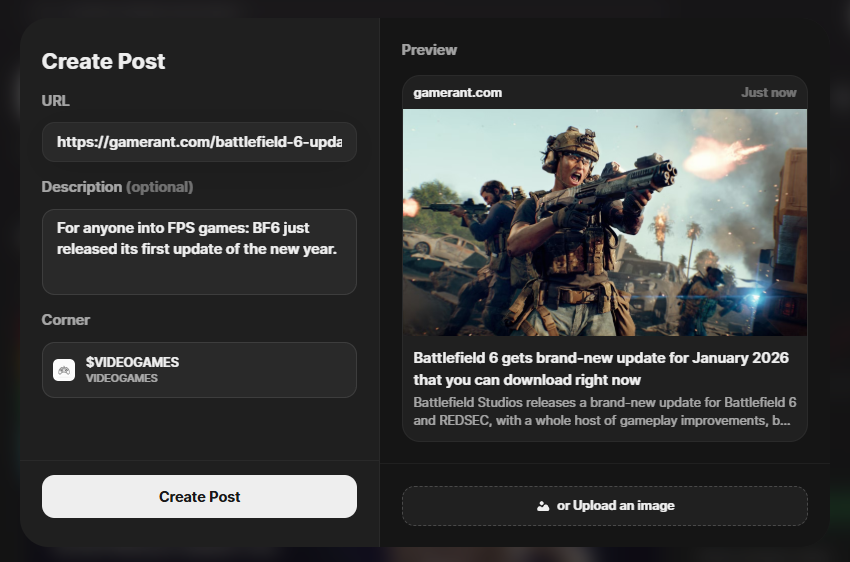
Task: Click the preview summary text about Battlefield Studios
Action: [604, 412]
